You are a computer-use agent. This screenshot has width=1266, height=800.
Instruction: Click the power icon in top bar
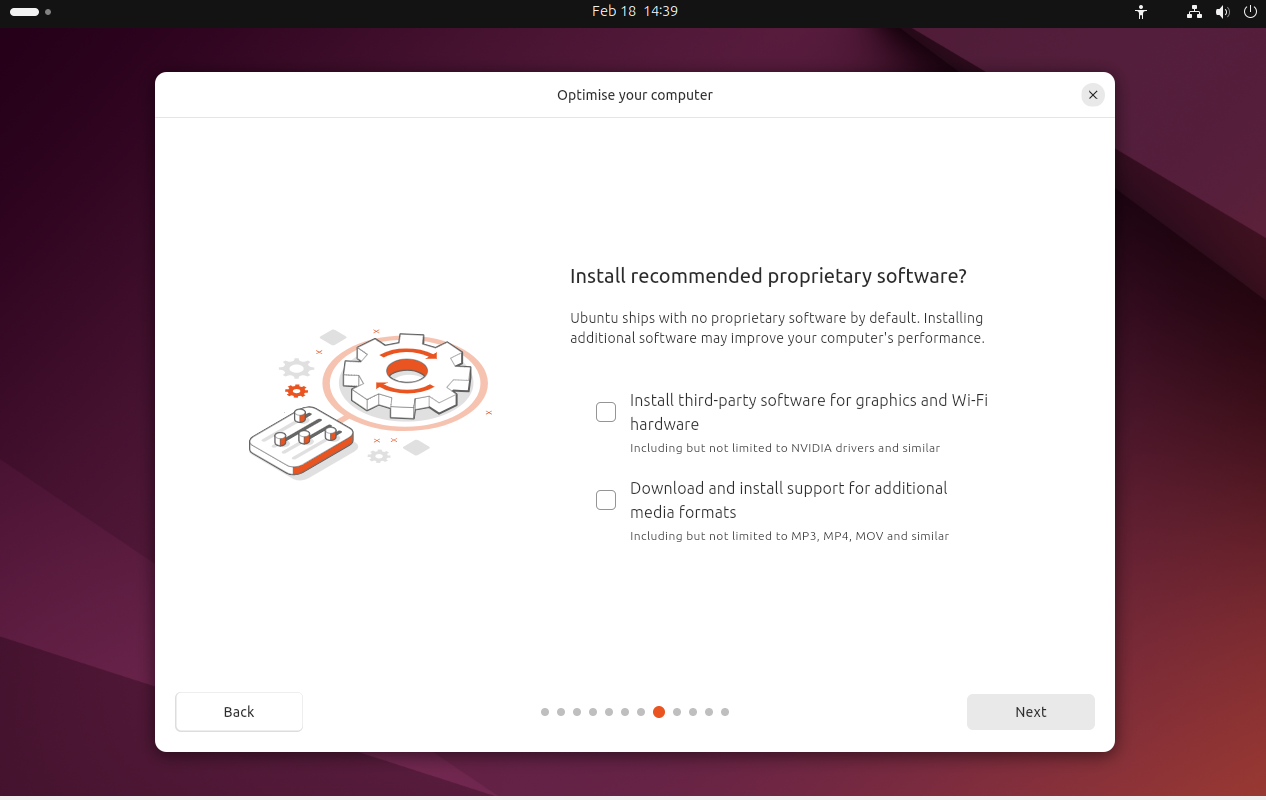tap(1250, 12)
